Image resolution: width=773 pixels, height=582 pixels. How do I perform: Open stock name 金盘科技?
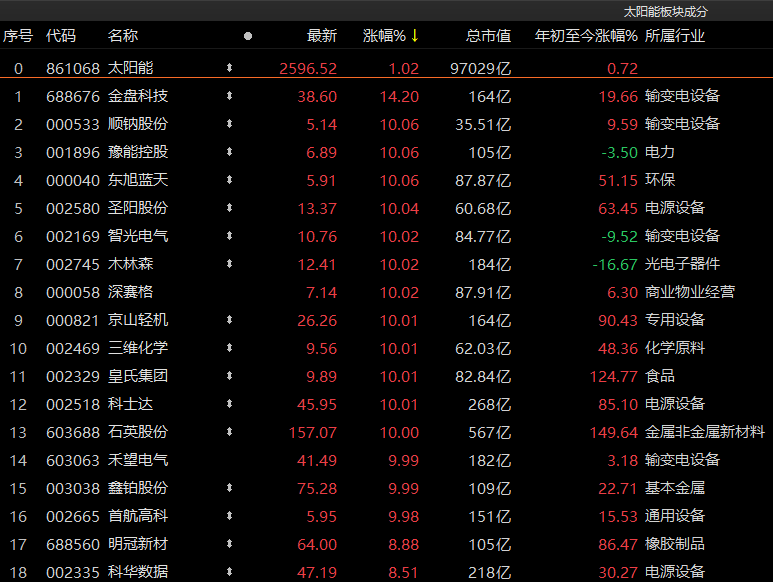coord(138,96)
